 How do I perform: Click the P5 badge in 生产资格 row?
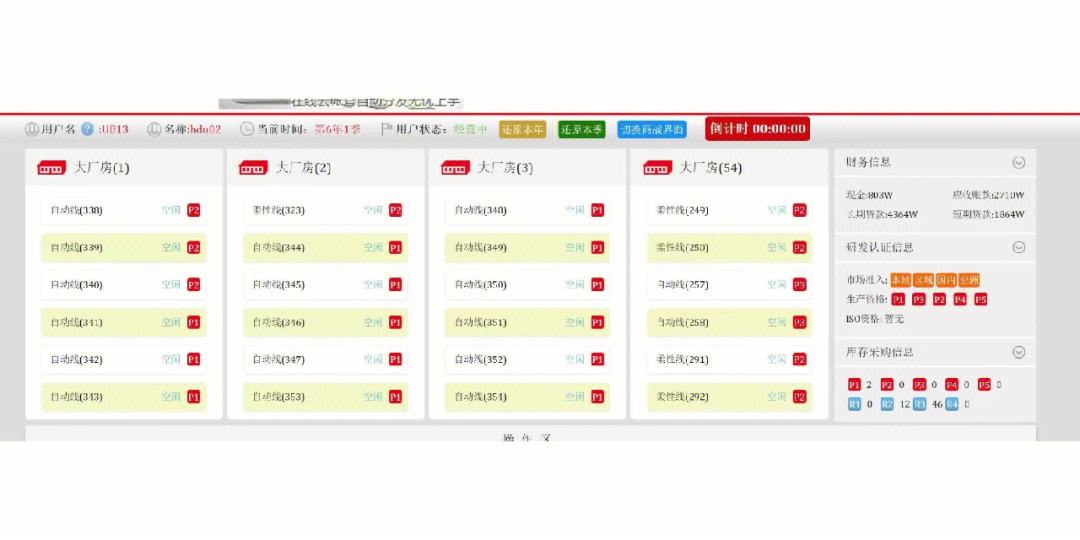981,300
